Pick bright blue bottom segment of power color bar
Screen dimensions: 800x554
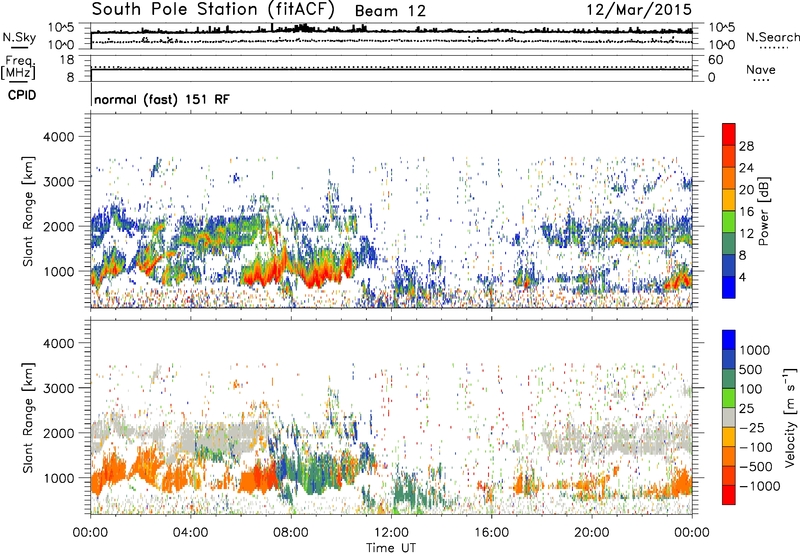[729, 287]
